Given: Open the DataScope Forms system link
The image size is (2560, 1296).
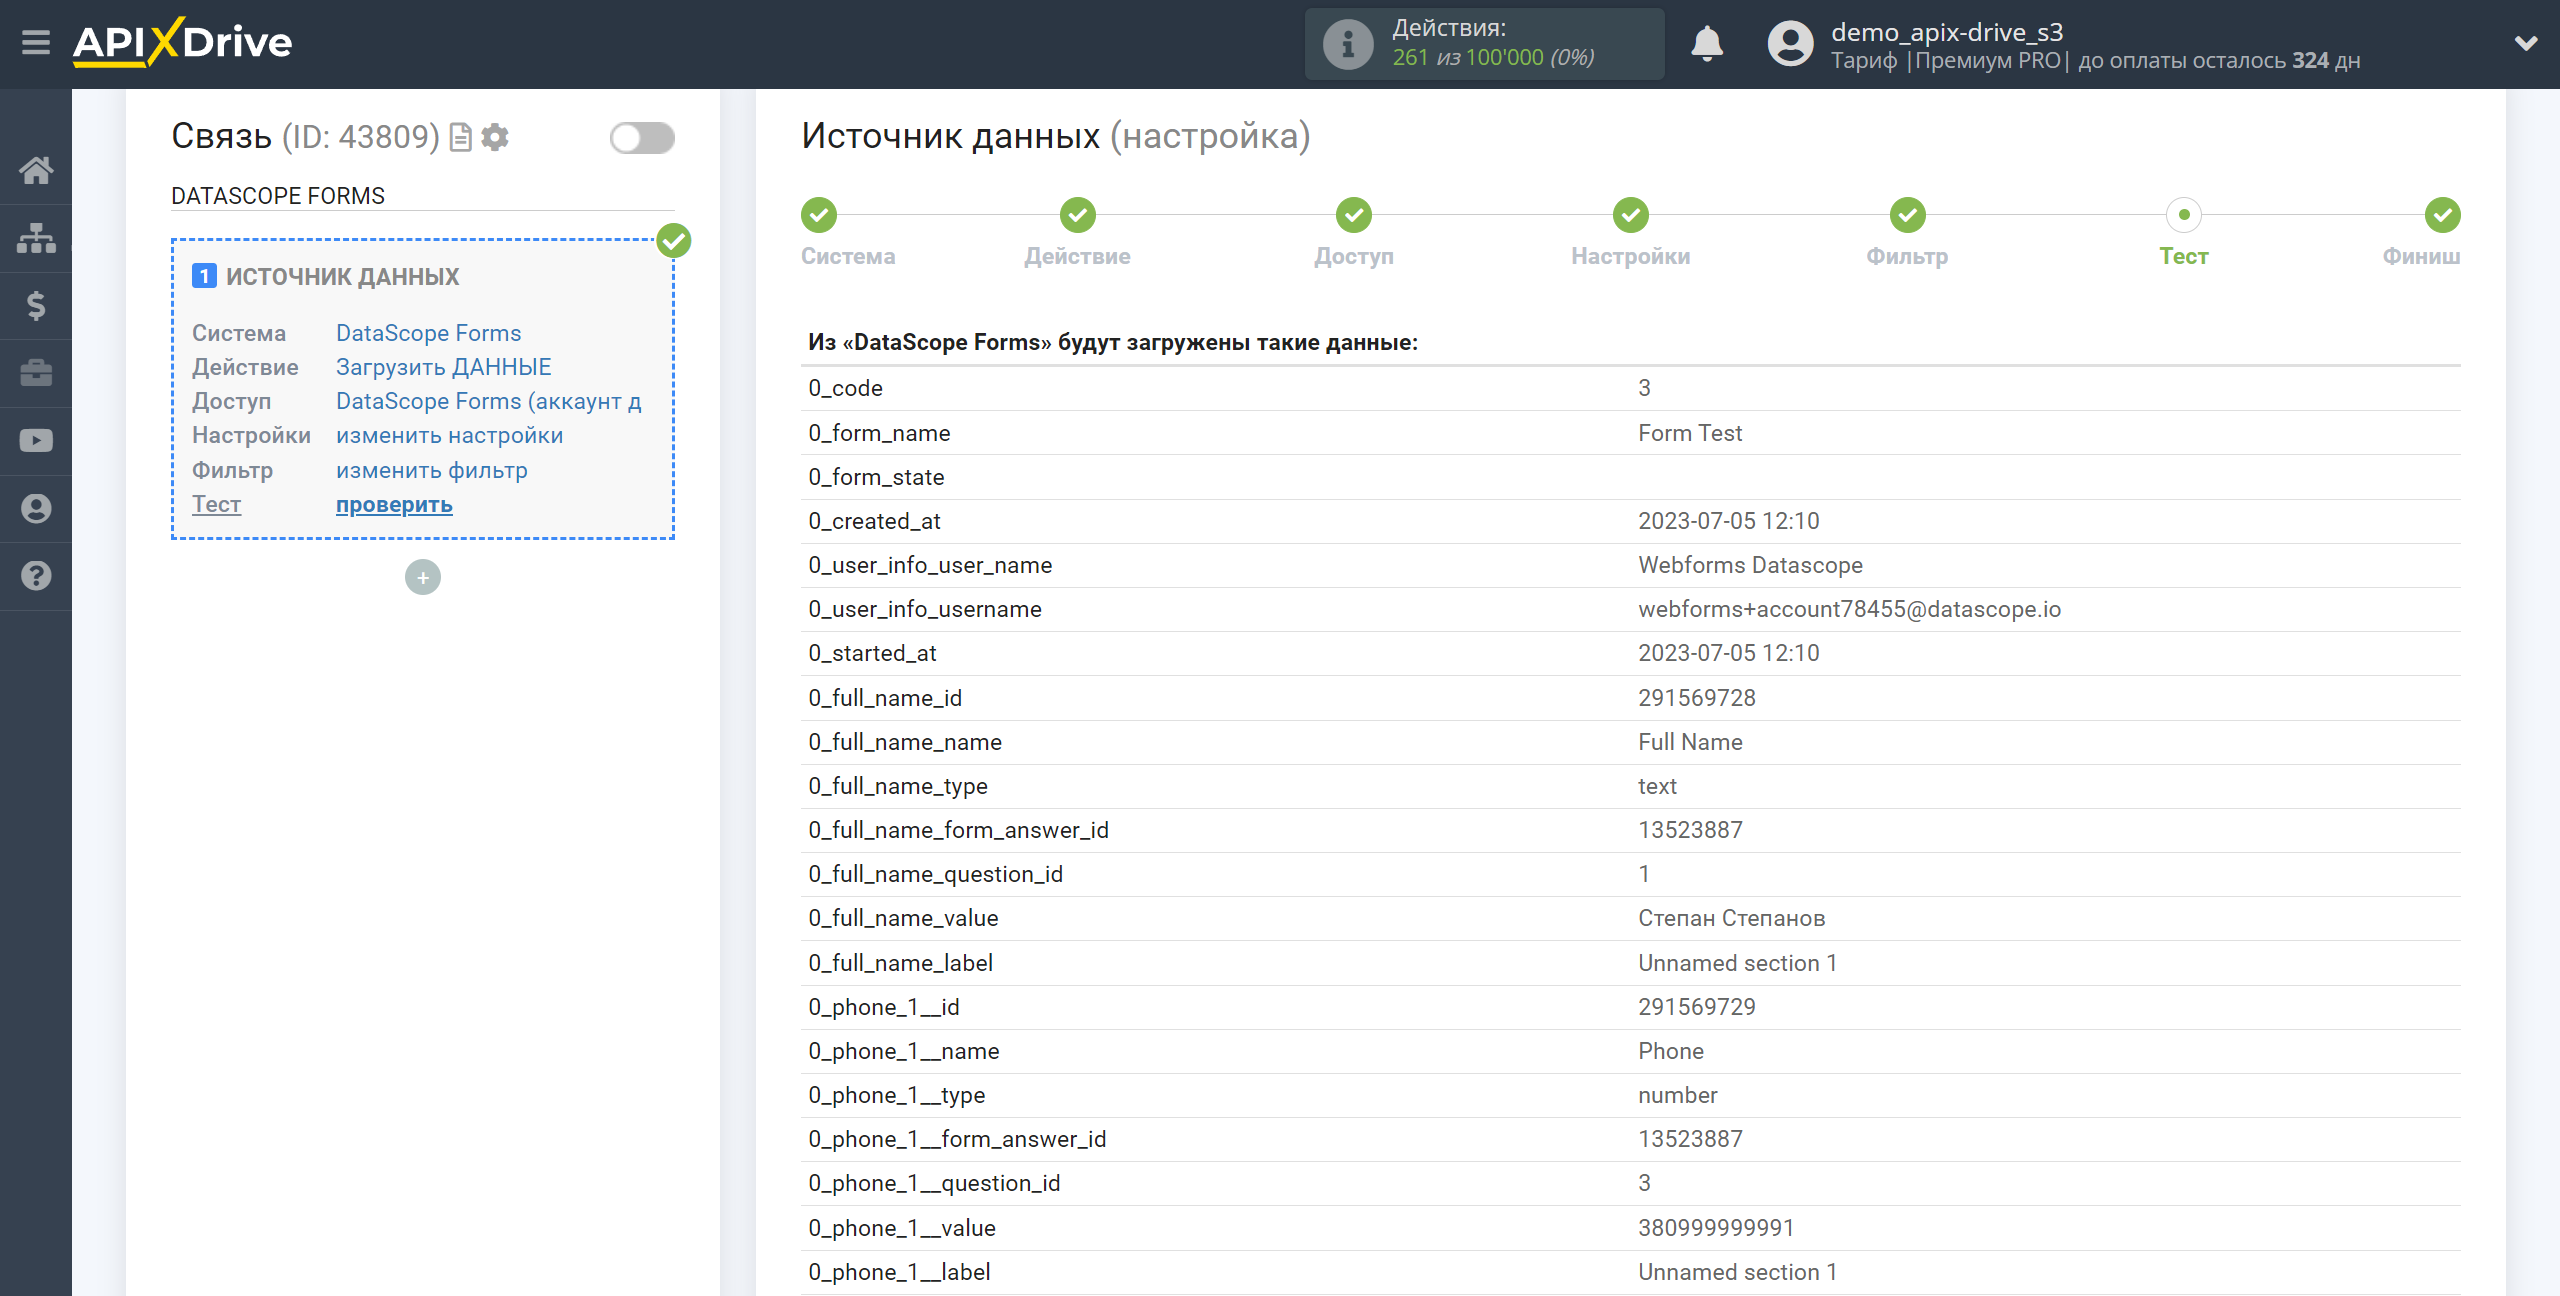Looking at the screenshot, I should point(428,333).
